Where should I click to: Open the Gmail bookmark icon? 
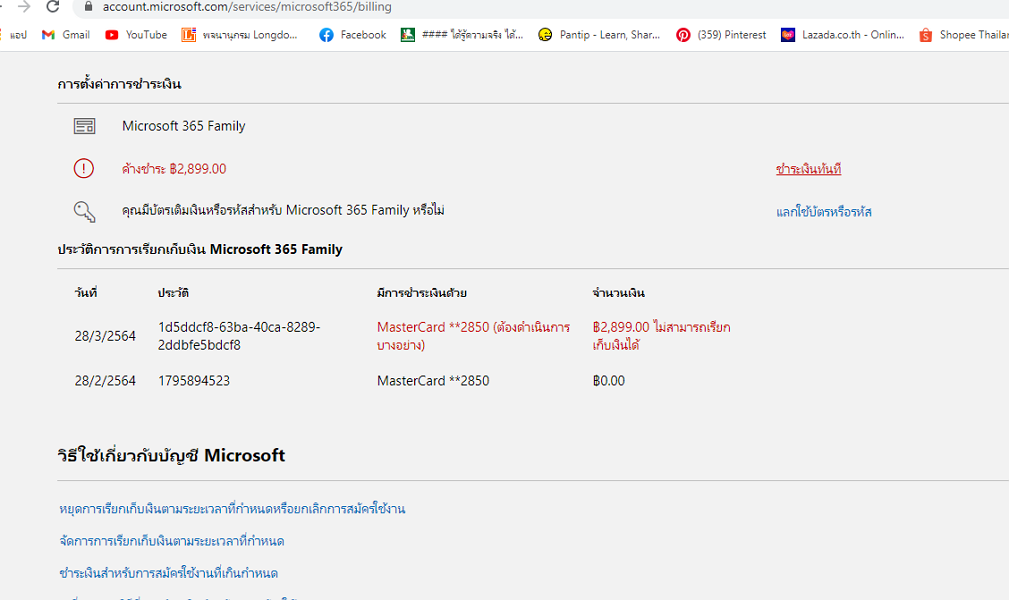point(48,35)
